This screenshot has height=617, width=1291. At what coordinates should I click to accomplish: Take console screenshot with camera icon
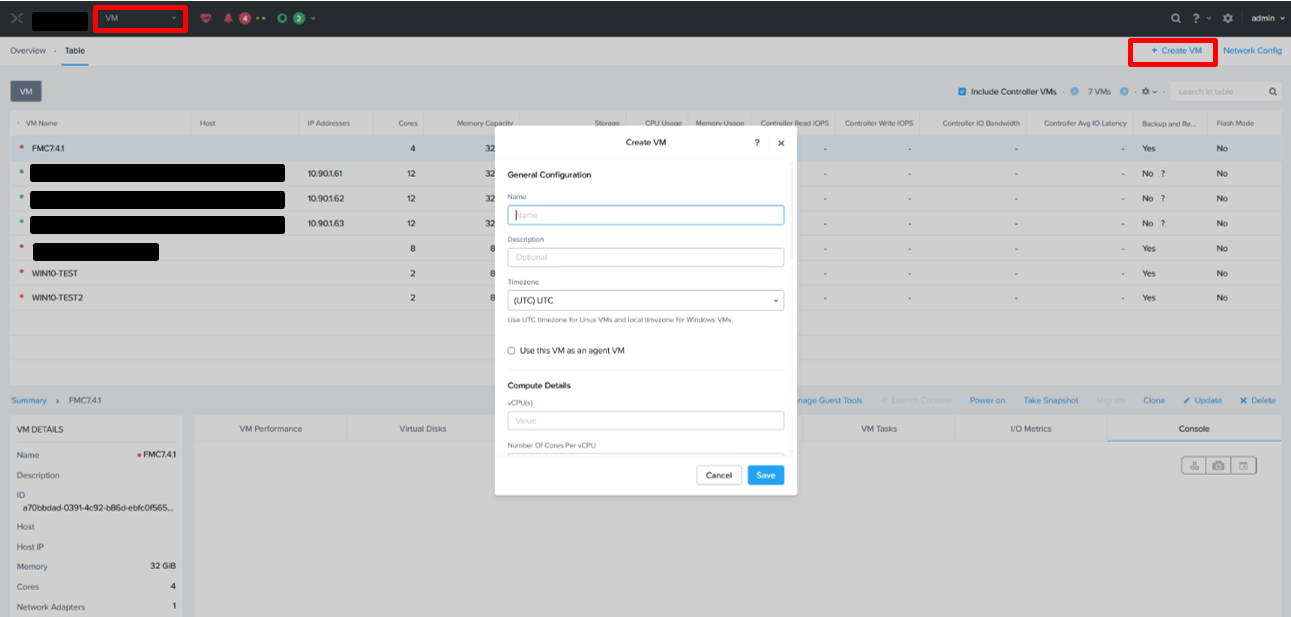point(1218,466)
